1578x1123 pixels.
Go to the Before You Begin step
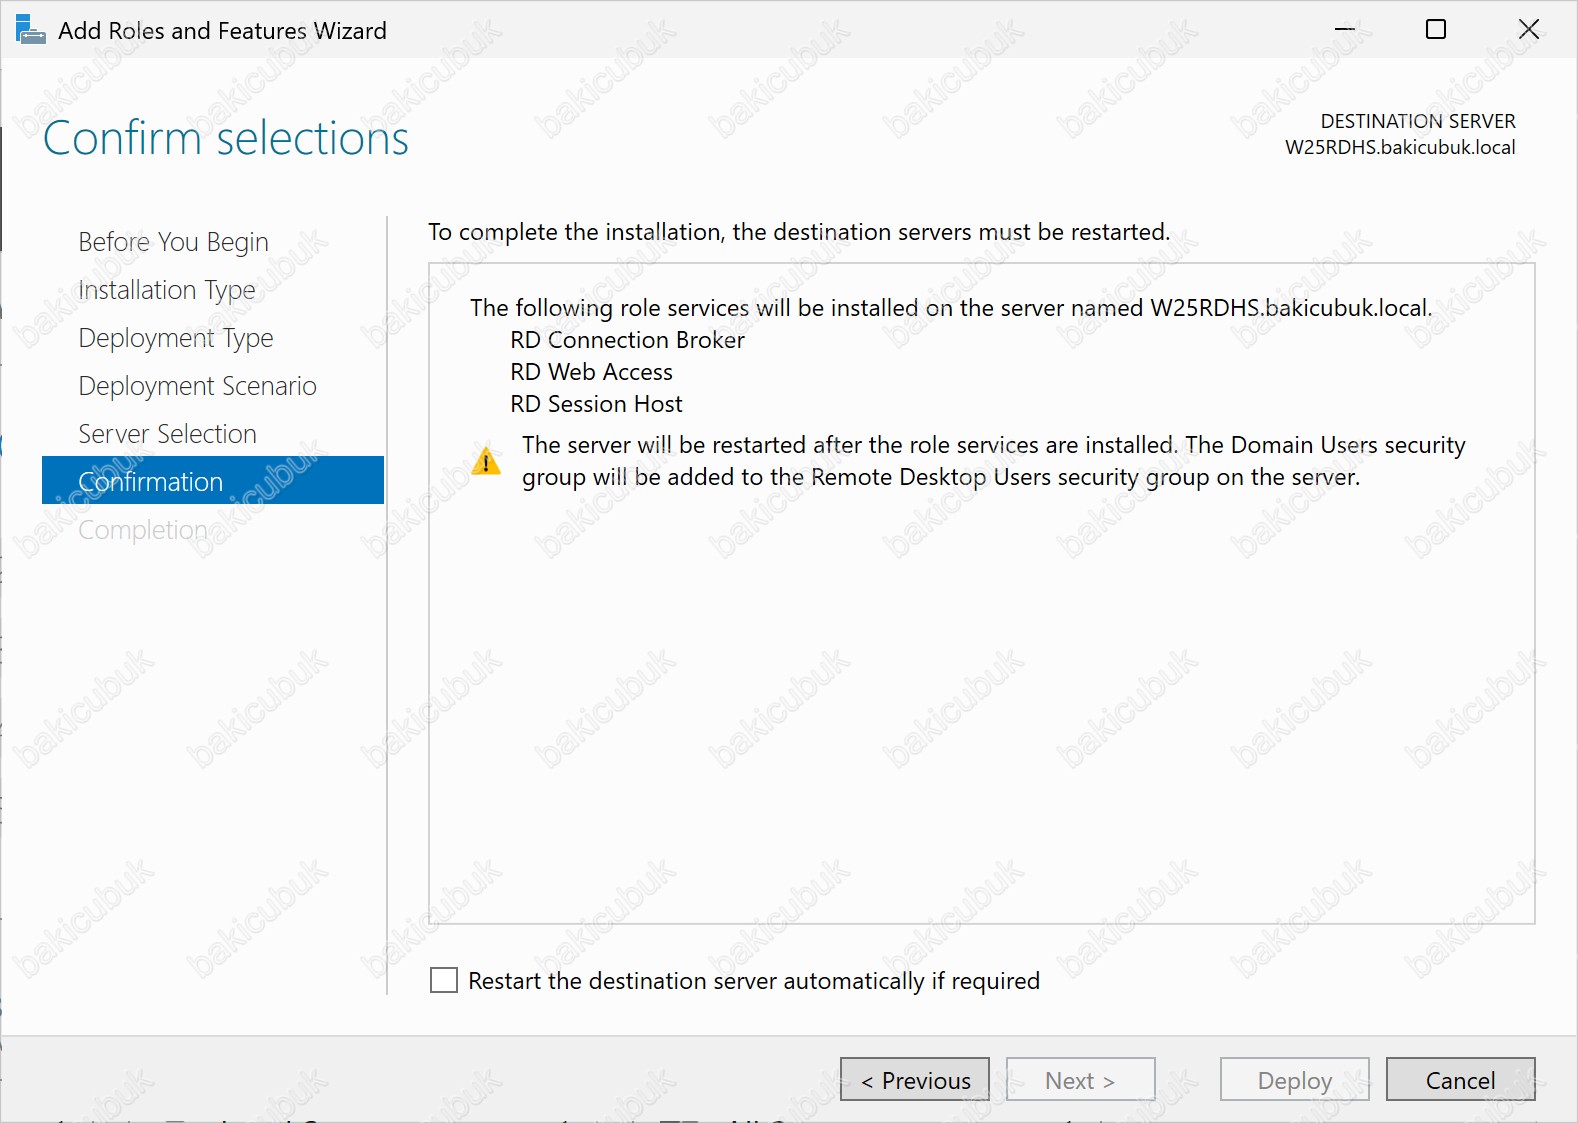(173, 242)
